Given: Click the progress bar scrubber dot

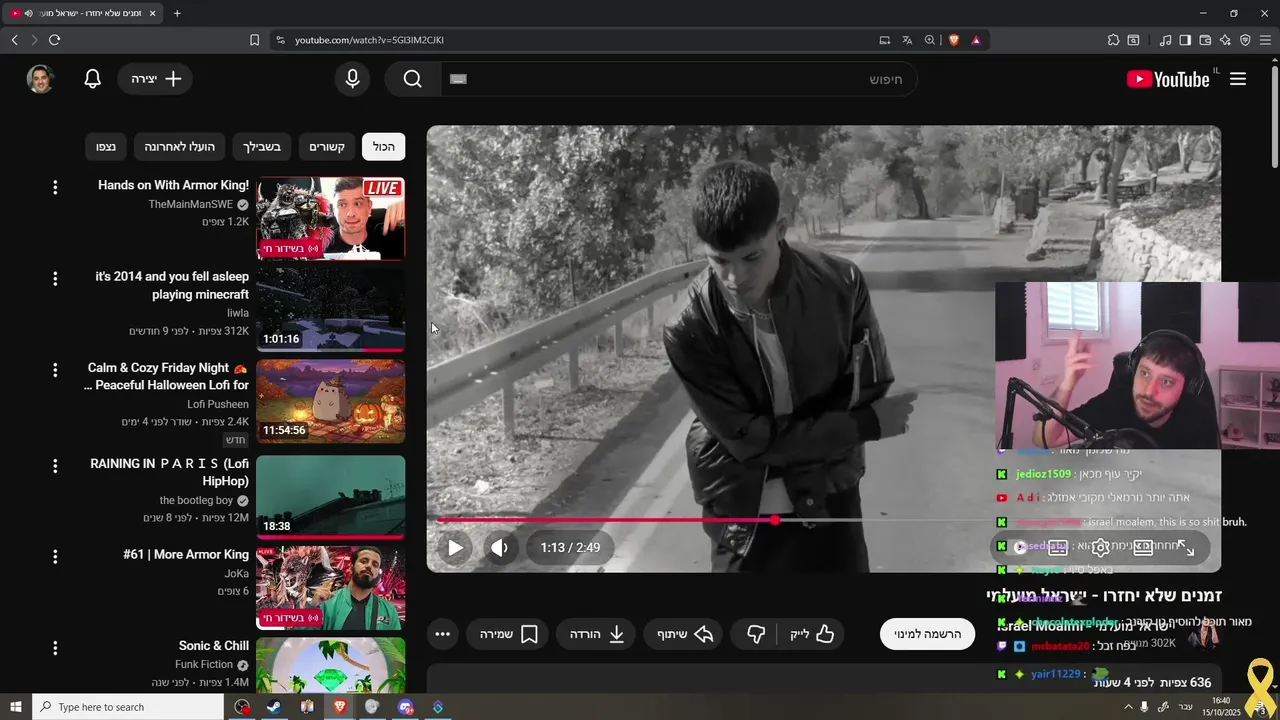Looking at the screenshot, I should 775,520.
